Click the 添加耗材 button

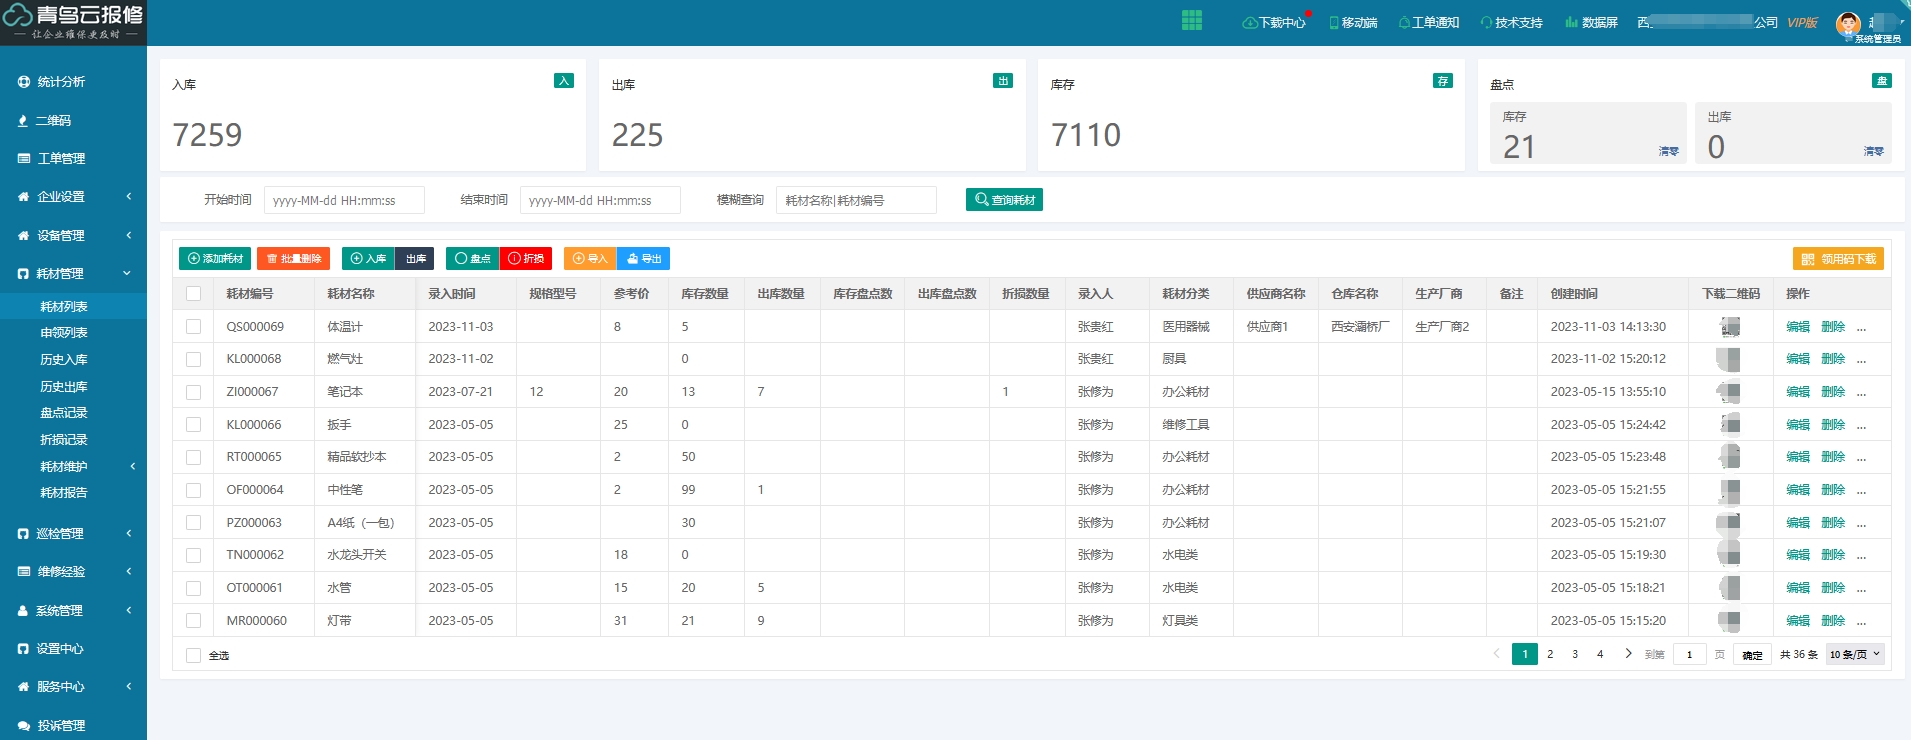point(215,259)
